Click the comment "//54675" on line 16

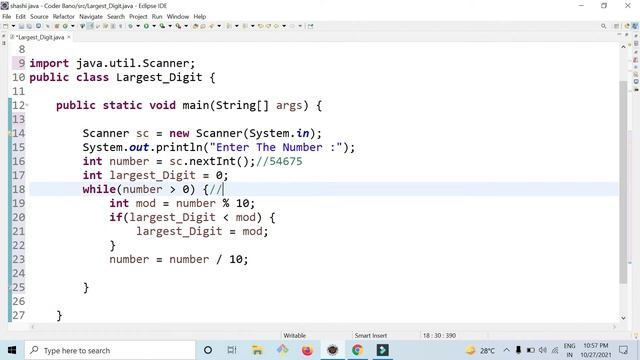279,161
